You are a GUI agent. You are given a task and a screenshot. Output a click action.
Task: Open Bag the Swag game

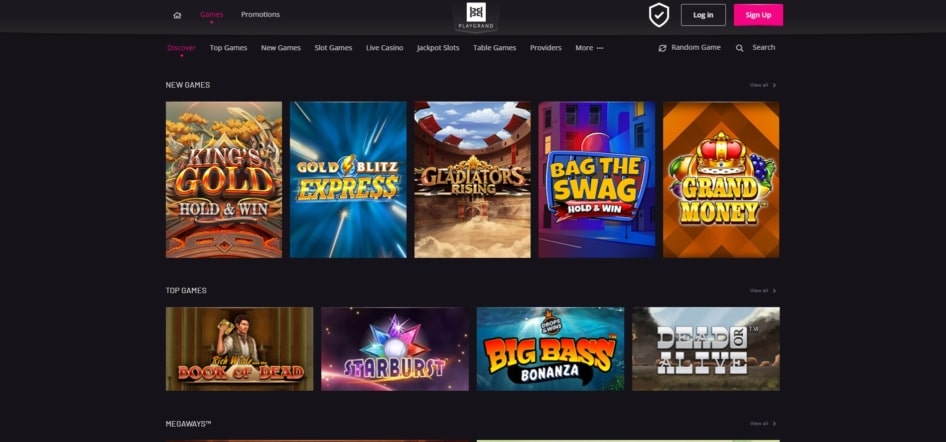click(x=597, y=180)
